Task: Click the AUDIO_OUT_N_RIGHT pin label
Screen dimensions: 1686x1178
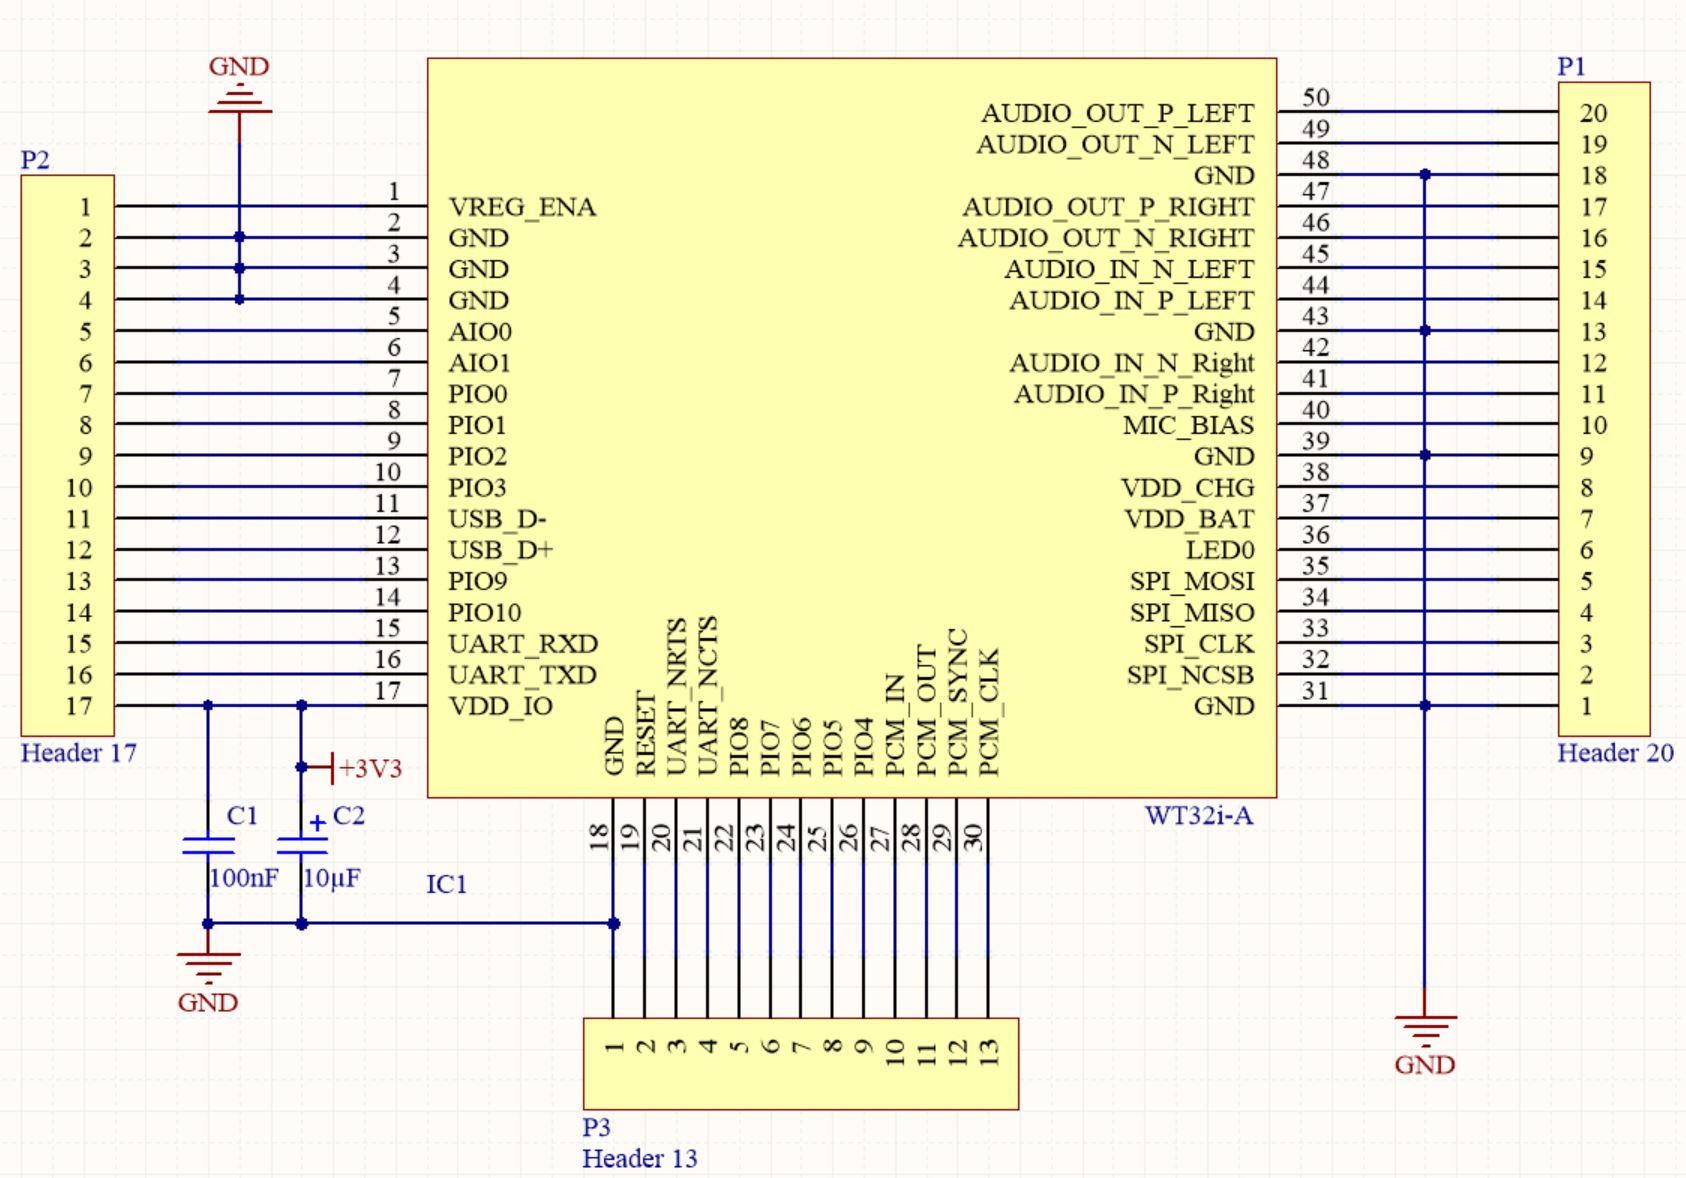Action: [1106, 238]
